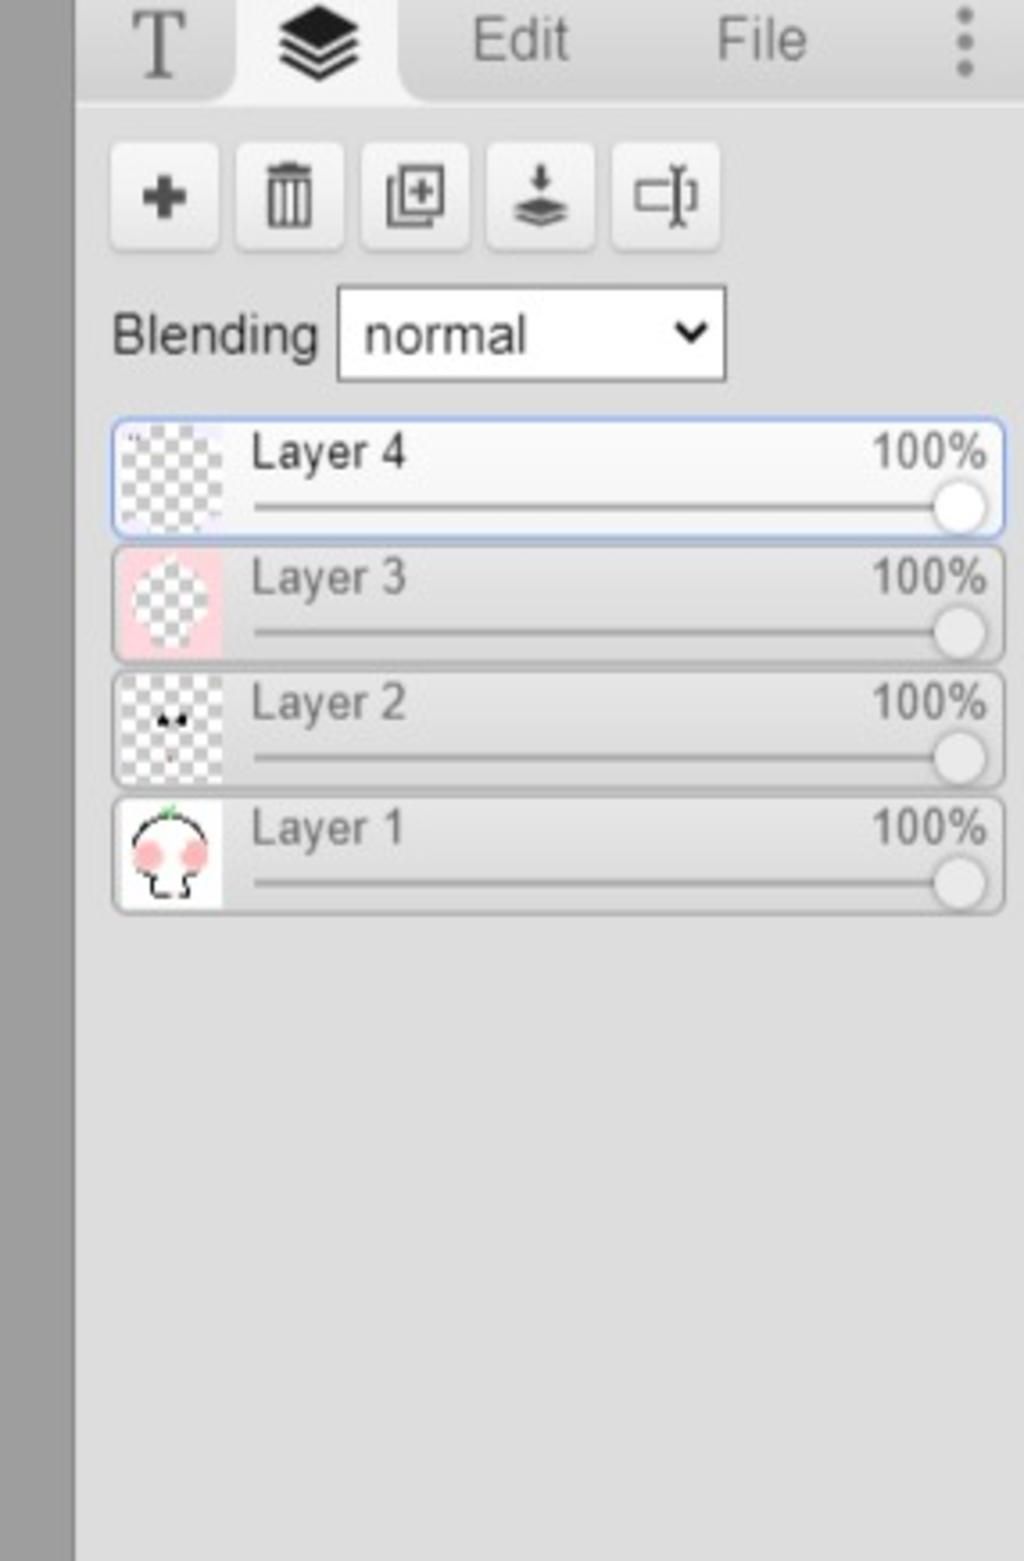Click the Layer 4 name label
The width and height of the screenshot is (1024, 1561).
coord(328,453)
